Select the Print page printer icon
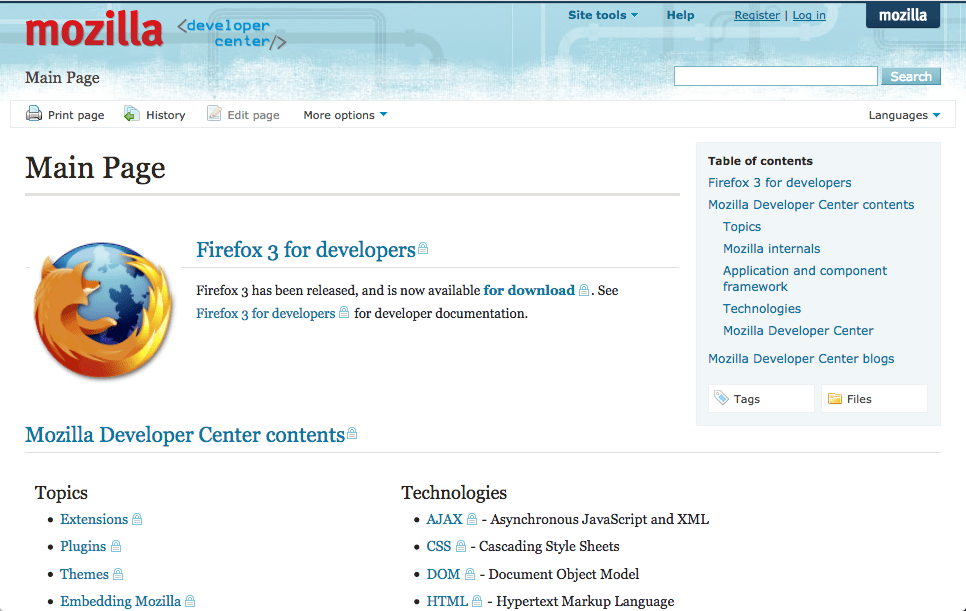966x611 pixels. click(x=33, y=114)
